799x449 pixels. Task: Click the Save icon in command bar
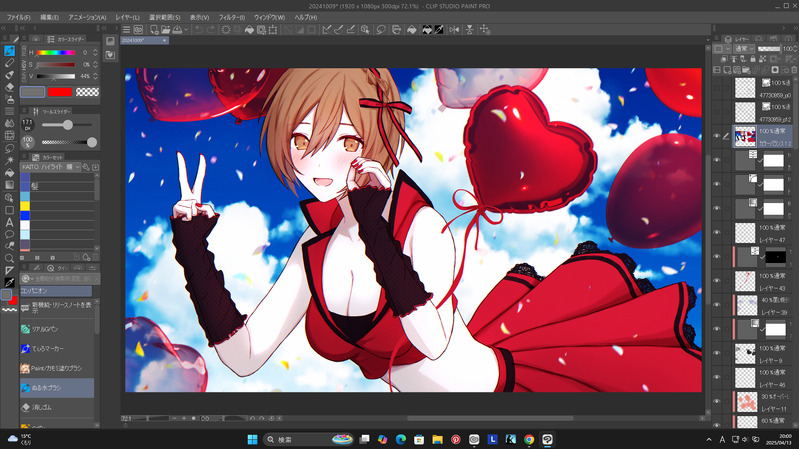pos(177,30)
